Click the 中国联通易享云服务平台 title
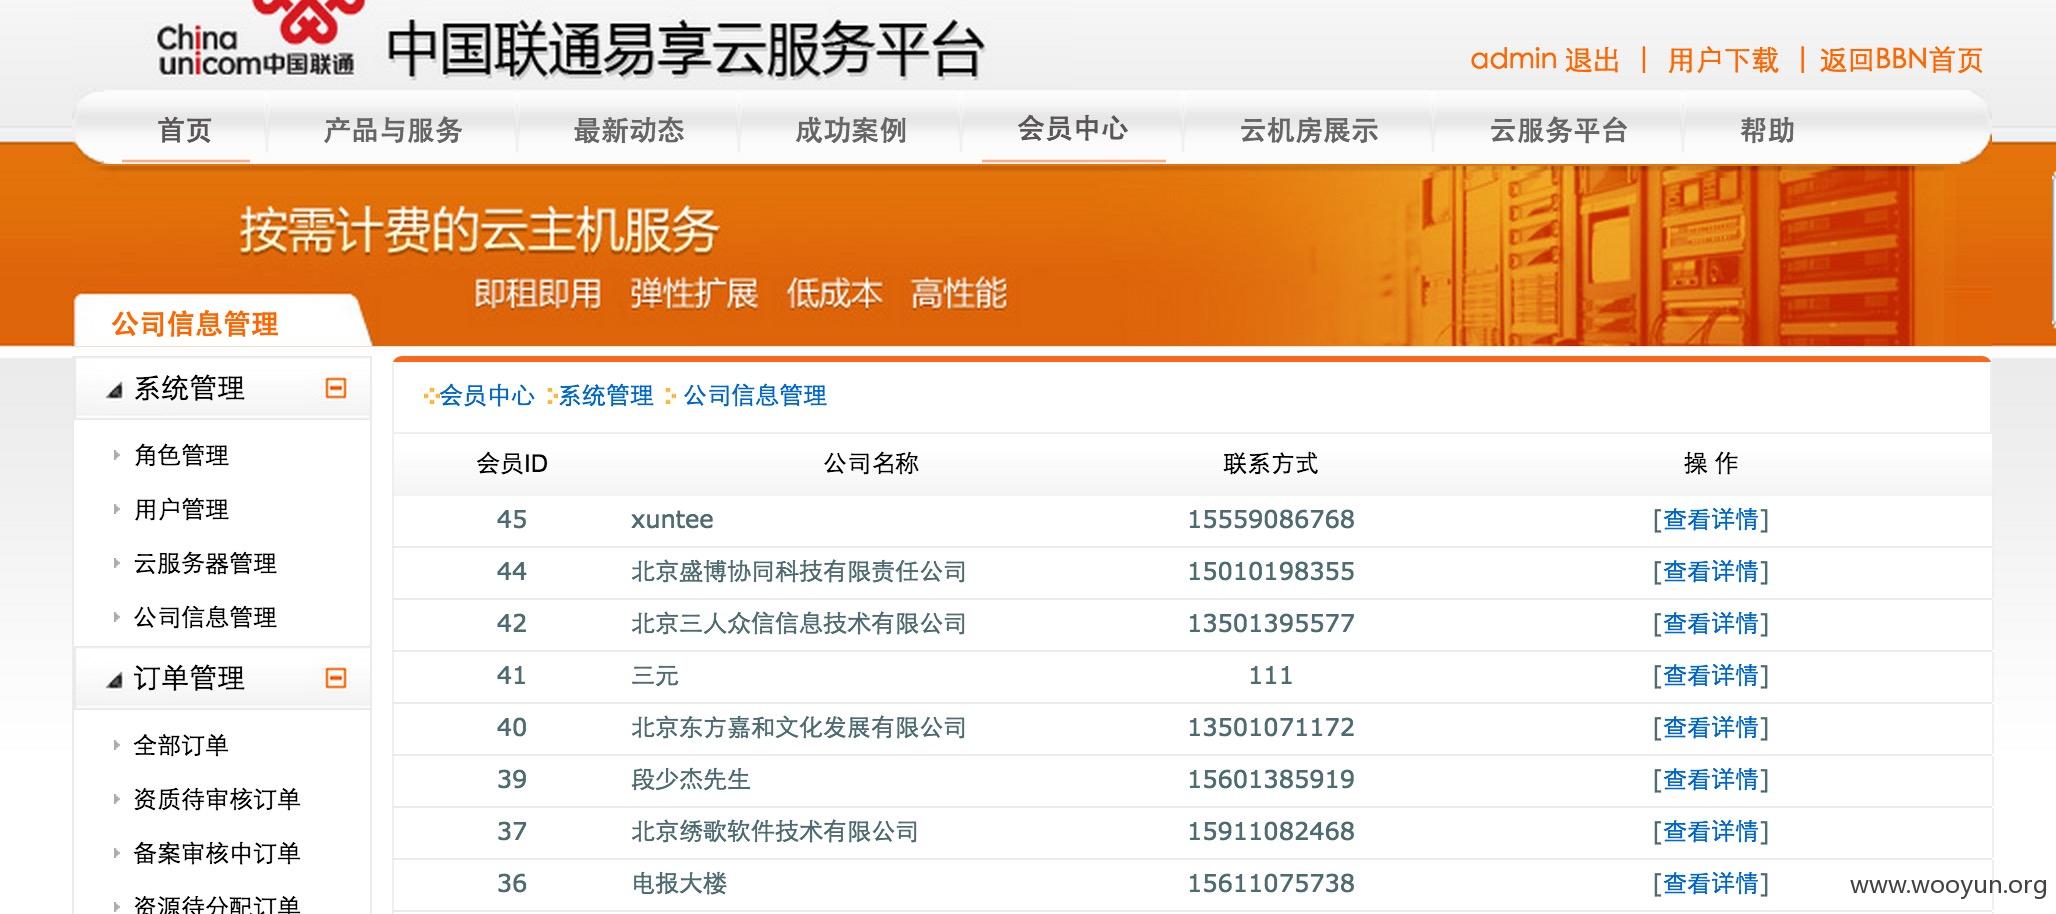 [685, 50]
